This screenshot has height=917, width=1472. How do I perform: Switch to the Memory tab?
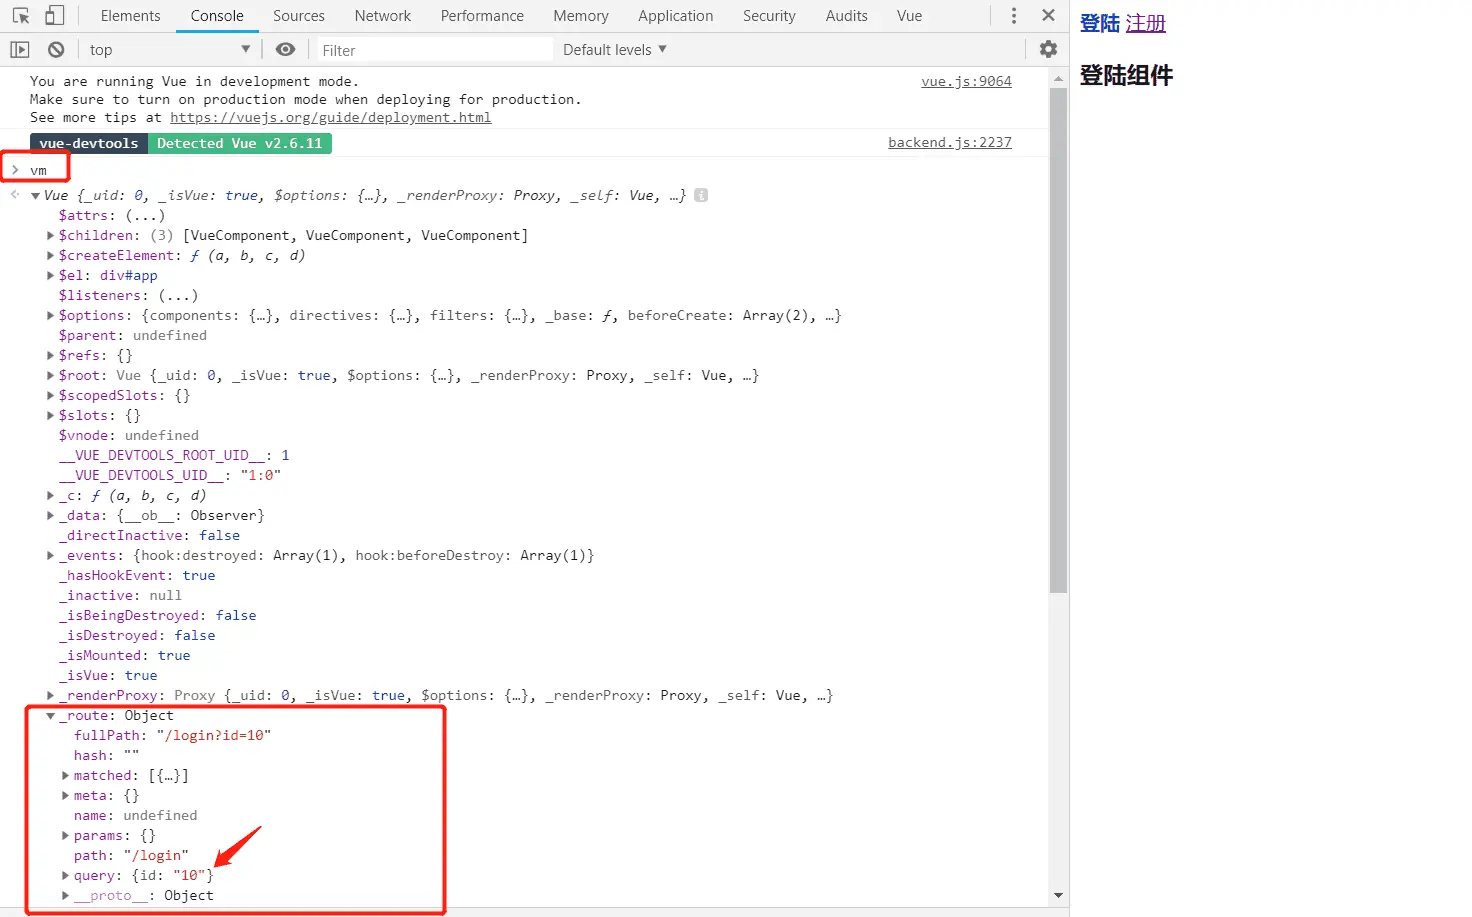(x=580, y=16)
